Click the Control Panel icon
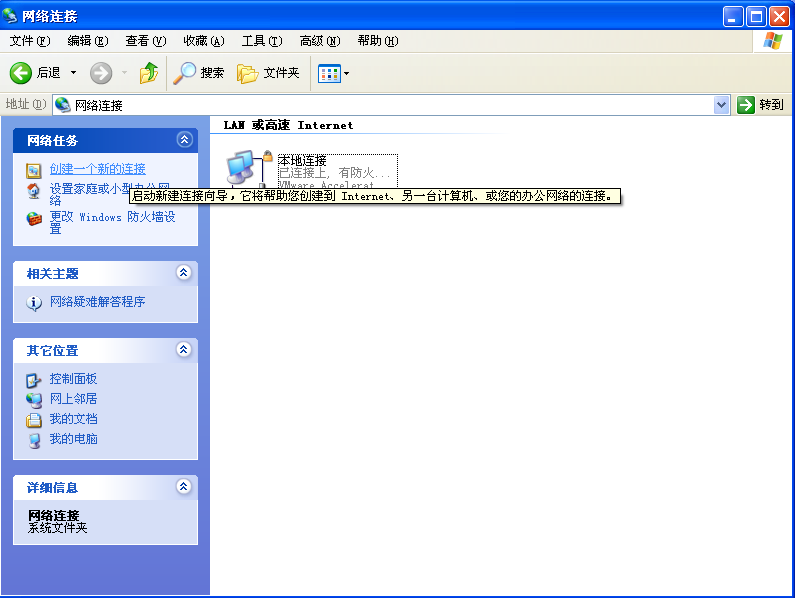 pyautogui.click(x=33, y=380)
